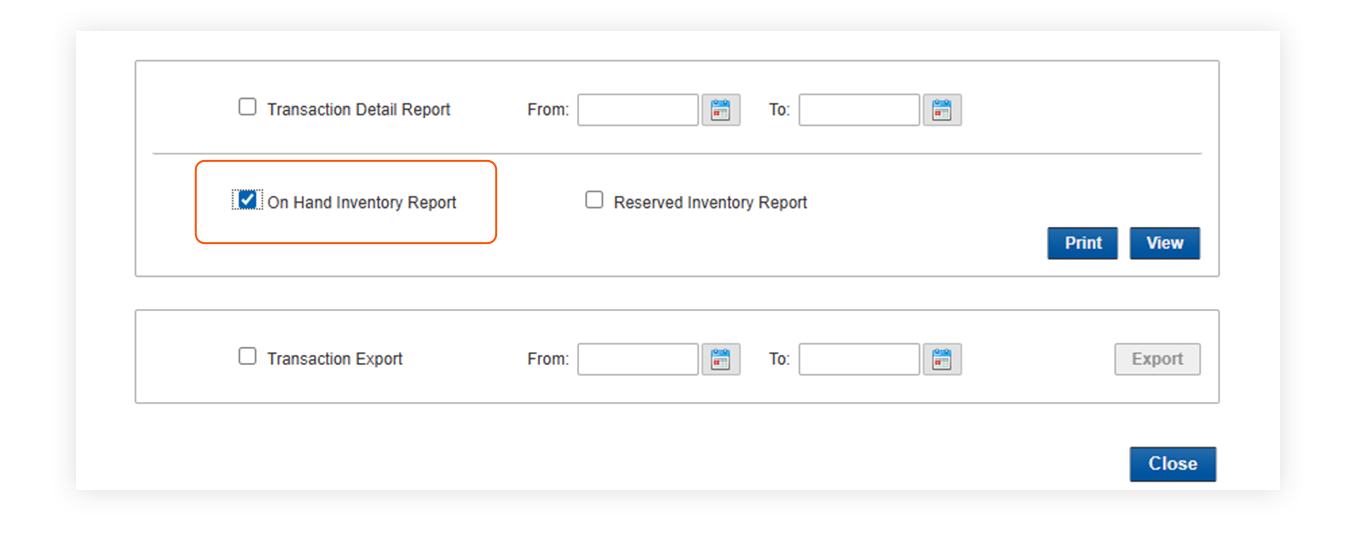Check the Transaction Export checkbox

247,356
